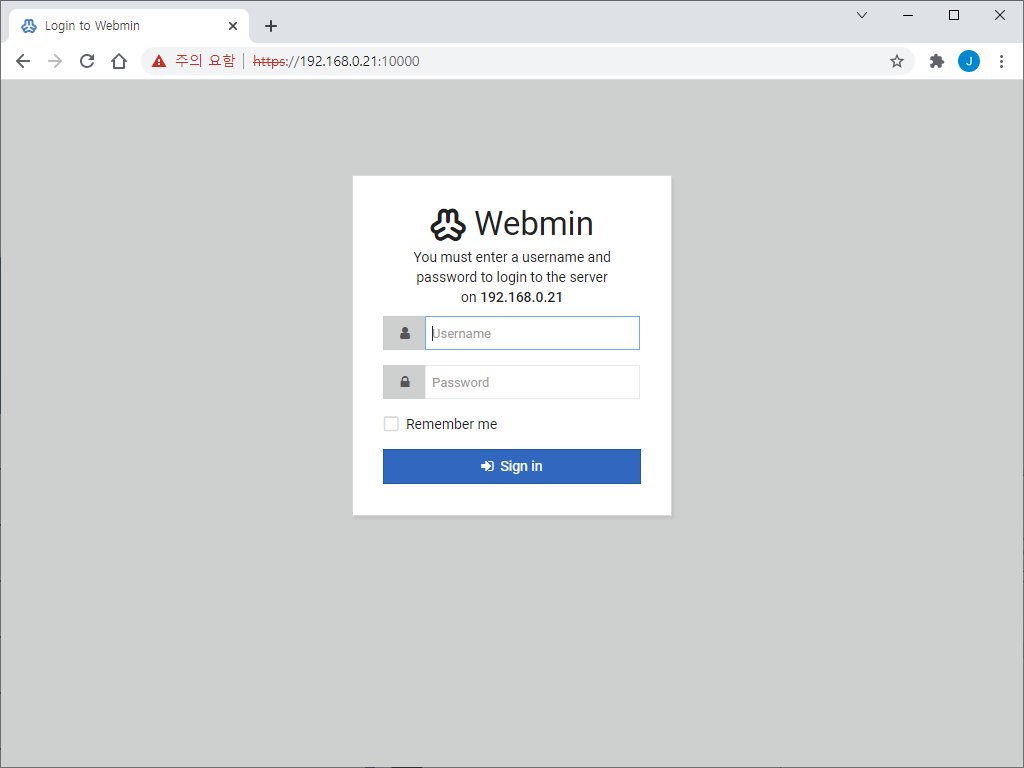Click the browser back arrow
Image resolution: width=1024 pixels, height=768 pixels.
pyautogui.click(x=23, y=61)
